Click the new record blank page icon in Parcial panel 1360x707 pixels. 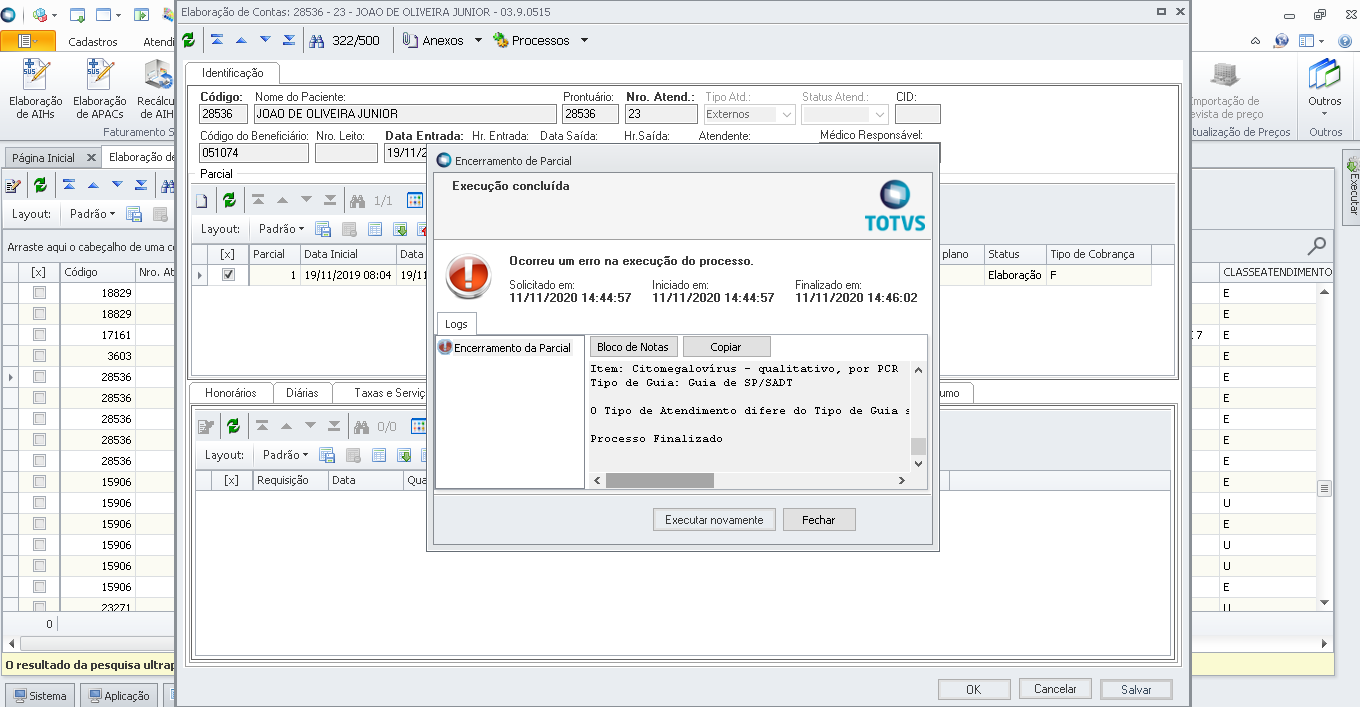pyautogui.click(x=202, y=199)
